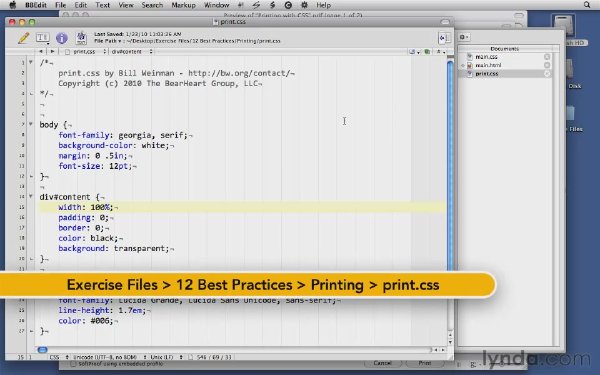Collapse the body rule fold triangle
The image size is (600, 375).
click(x=31, y=124)
